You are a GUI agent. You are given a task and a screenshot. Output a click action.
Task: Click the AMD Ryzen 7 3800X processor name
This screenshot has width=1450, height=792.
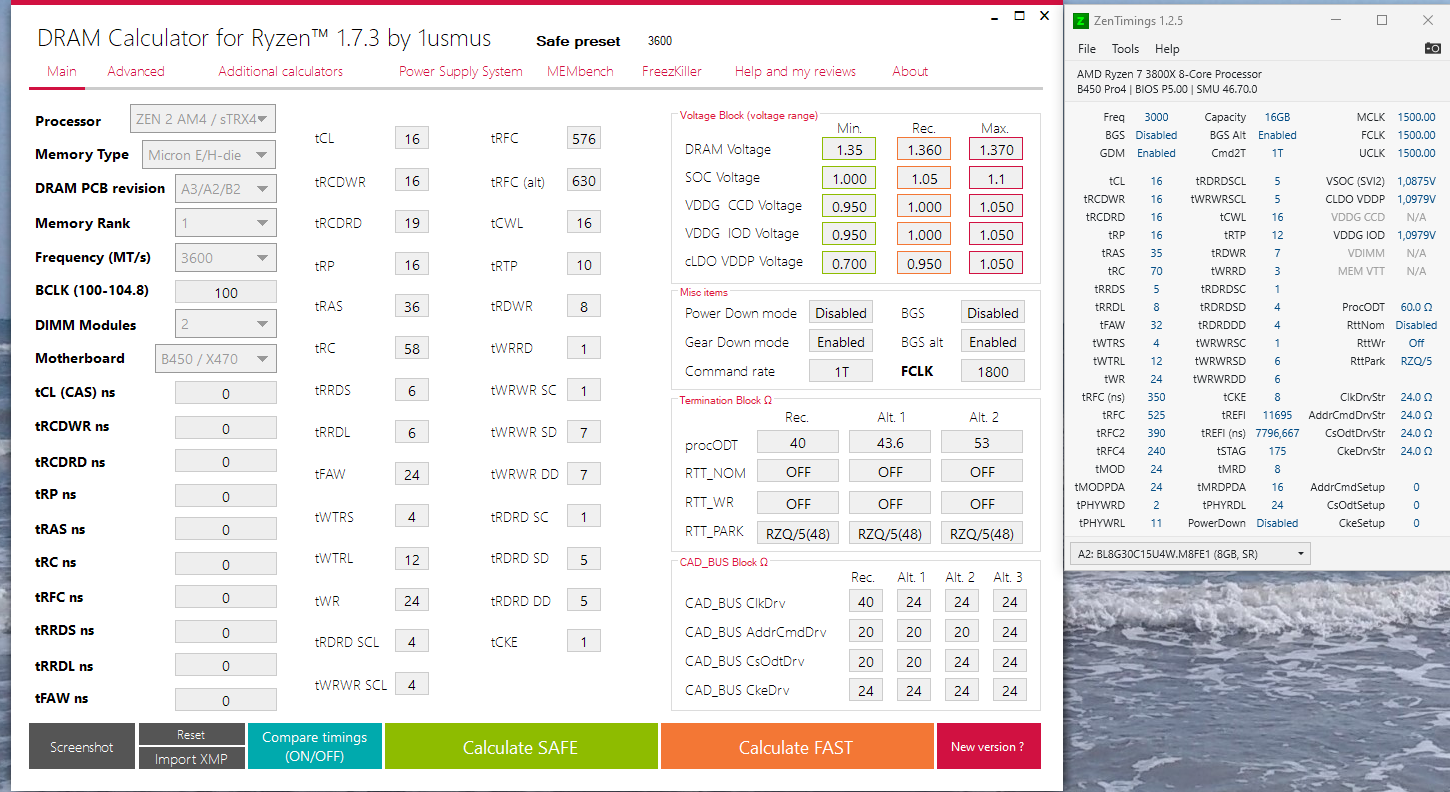1169,74
